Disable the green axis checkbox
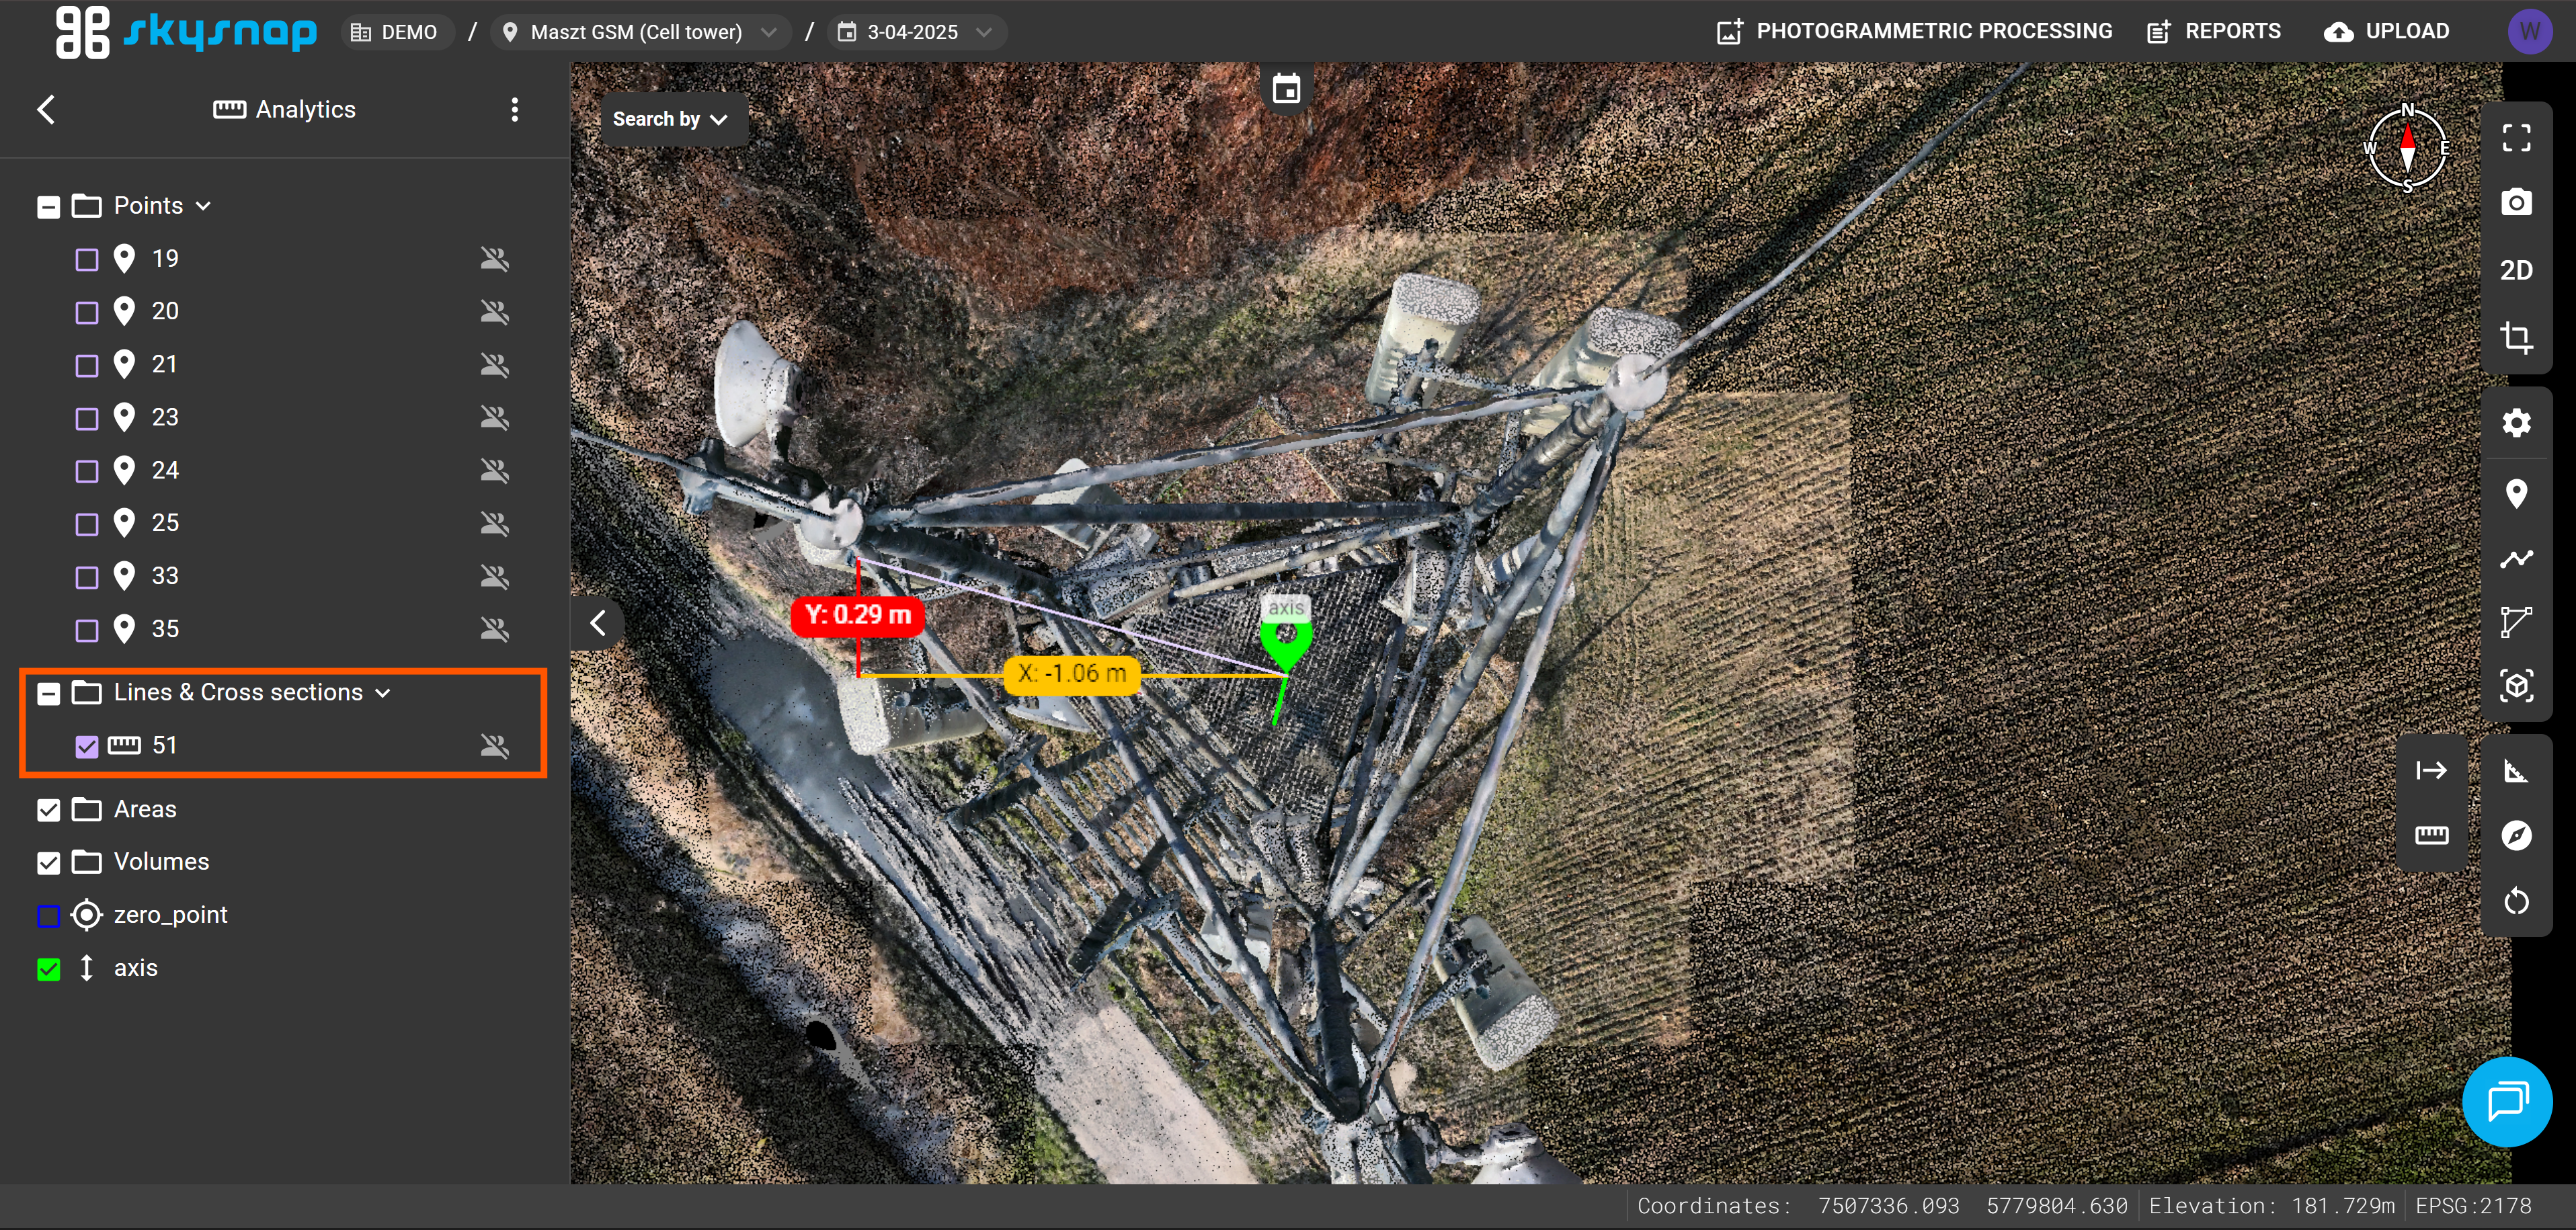Image resolution: width=2576 pixels, height=1230 pixels. click(48, 969)
